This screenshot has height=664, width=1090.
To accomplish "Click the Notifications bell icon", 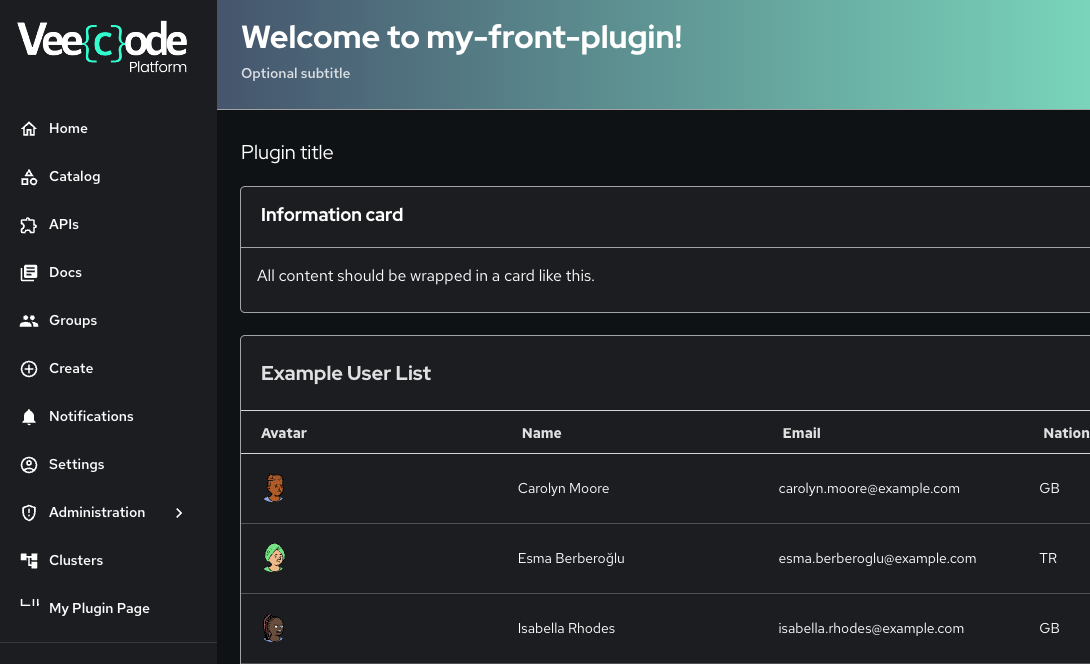I will 29,417.
